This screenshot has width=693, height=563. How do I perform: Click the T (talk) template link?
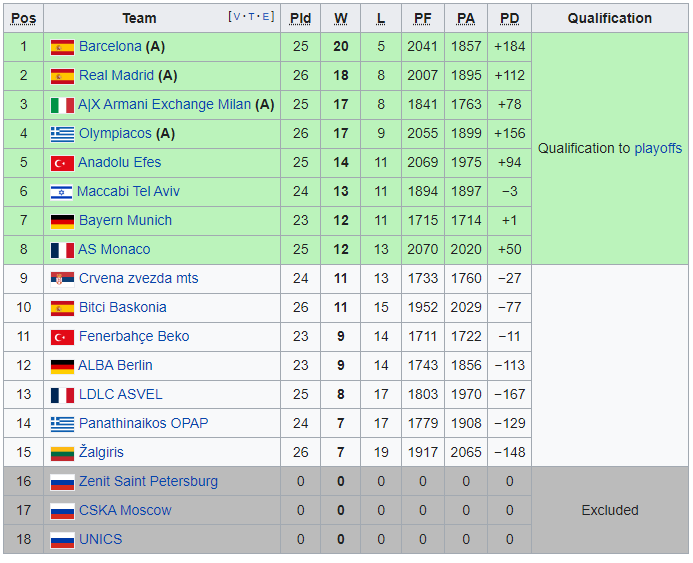pos(251,17)
